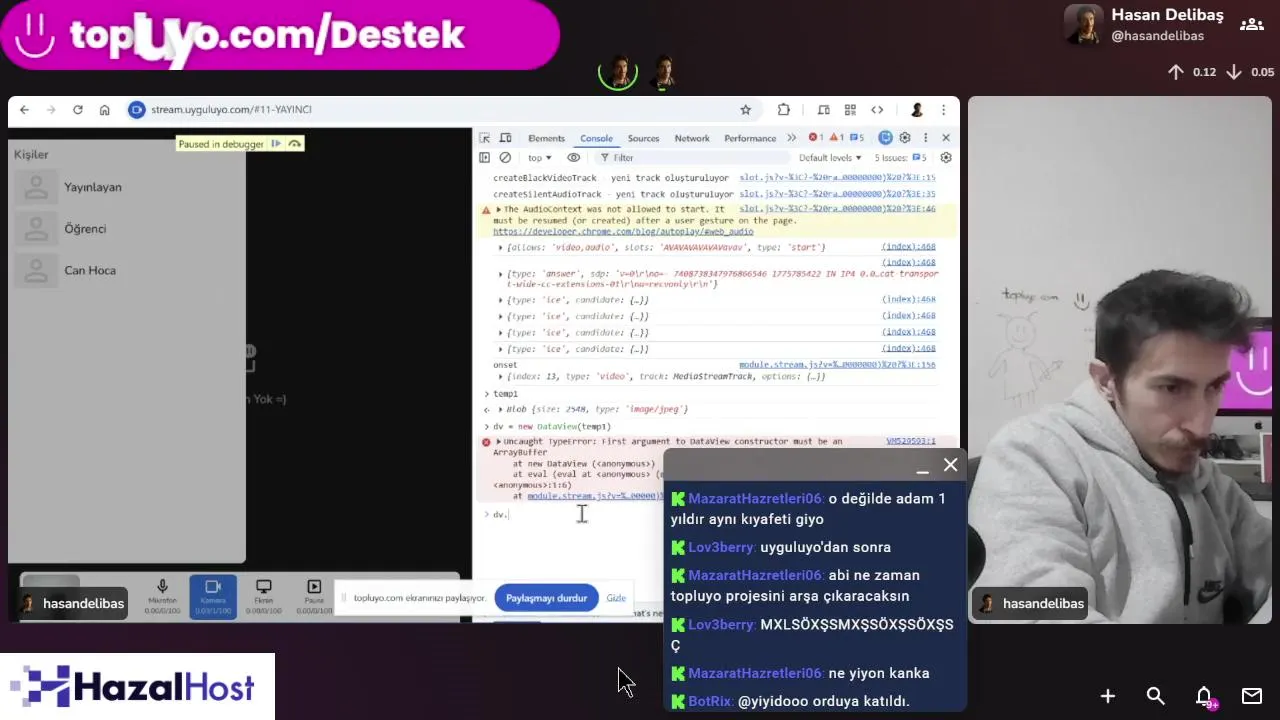Click the QR code toolbar icon
The width and height of the screenshot is (1280, 720).
[x=850, y=110]
